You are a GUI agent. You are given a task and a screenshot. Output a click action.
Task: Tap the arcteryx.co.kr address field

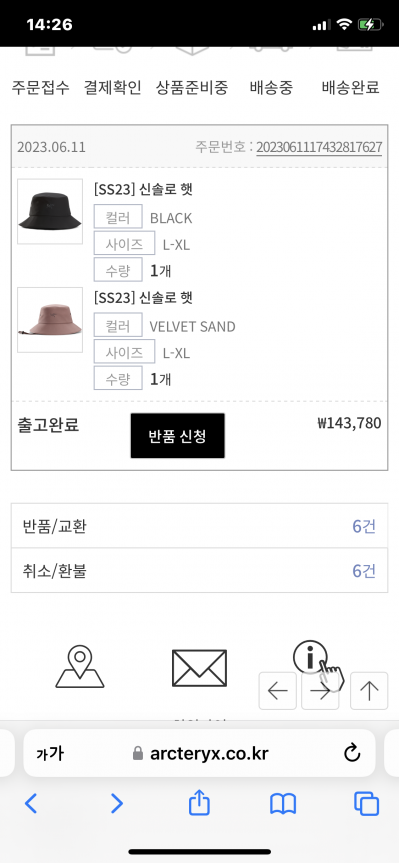pos(199,753)
